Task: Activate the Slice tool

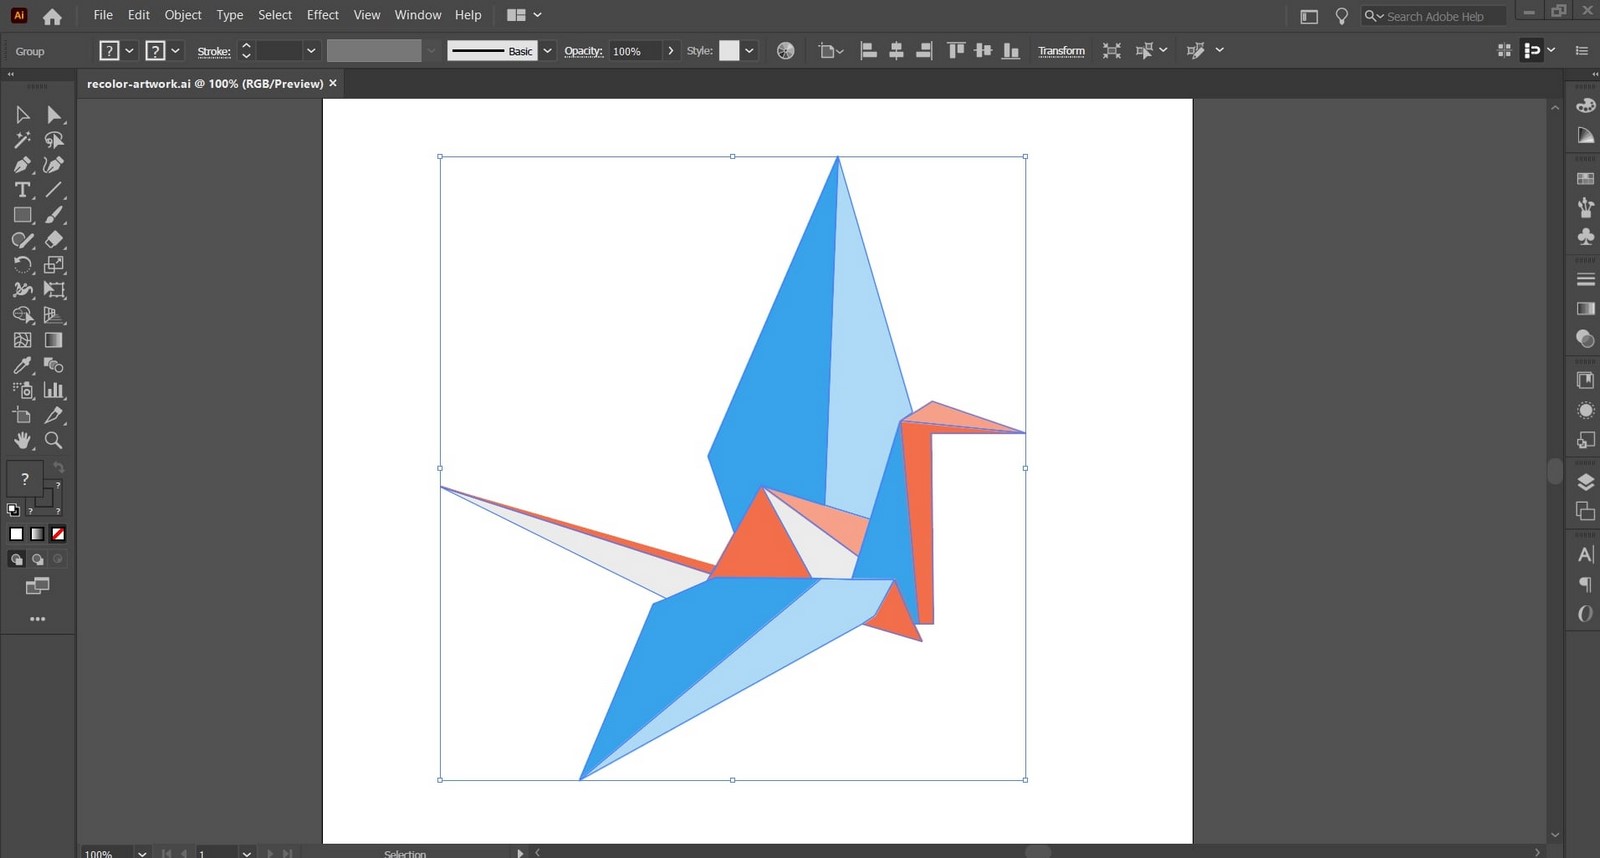Action: click(54, 415)
